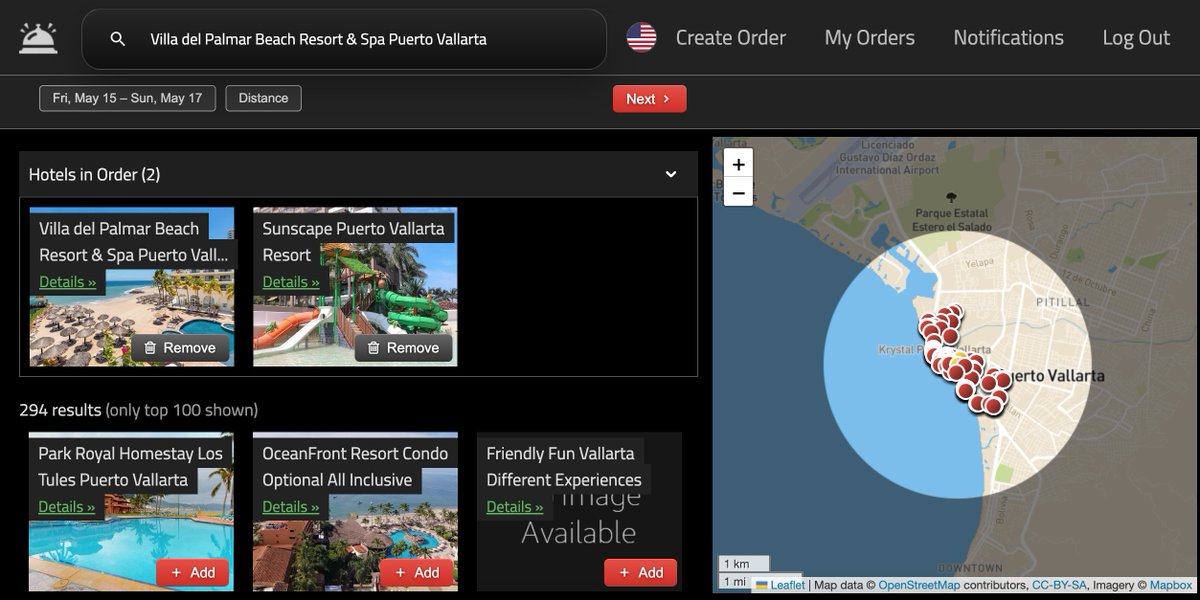Viewport: 1200px width, 600px height.
Task: Zoom in on the map
Action: [738, 164]
